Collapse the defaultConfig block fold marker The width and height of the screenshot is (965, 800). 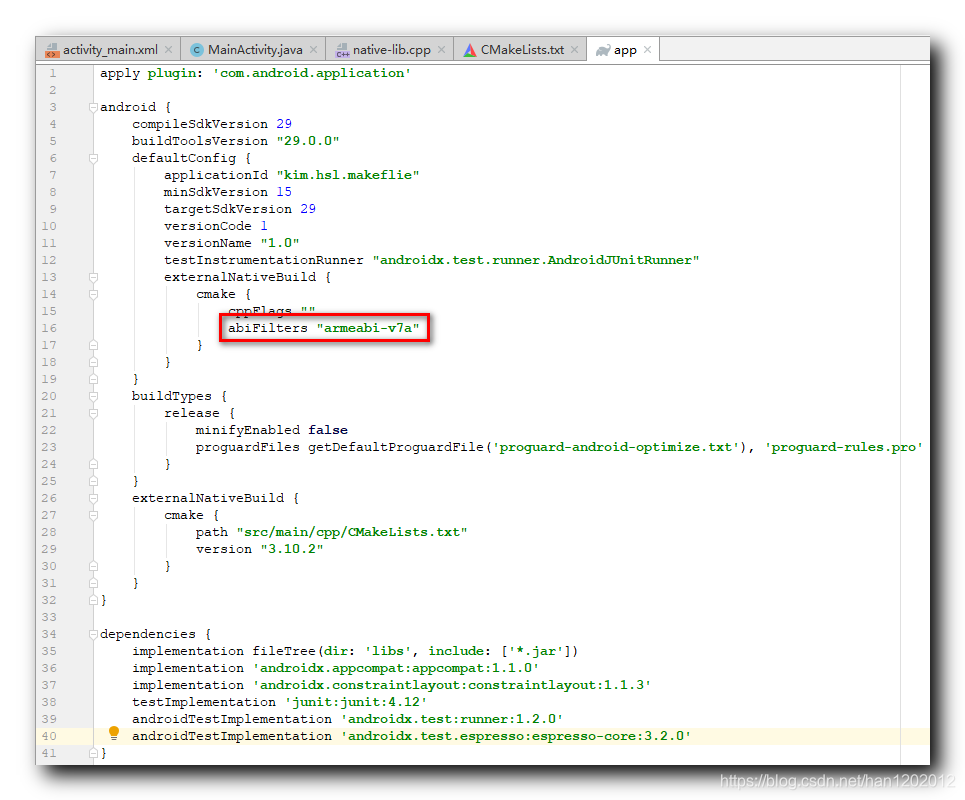[94, 158]
